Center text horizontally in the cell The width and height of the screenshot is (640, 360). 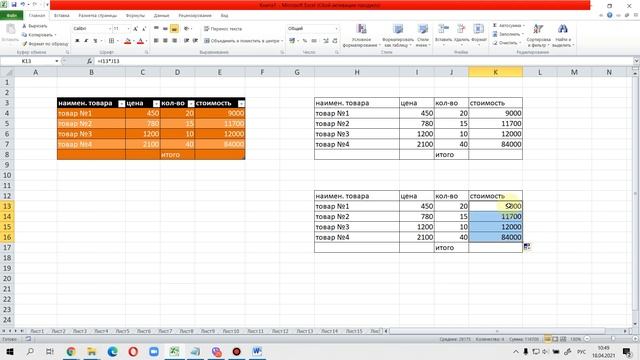(165, 41)
